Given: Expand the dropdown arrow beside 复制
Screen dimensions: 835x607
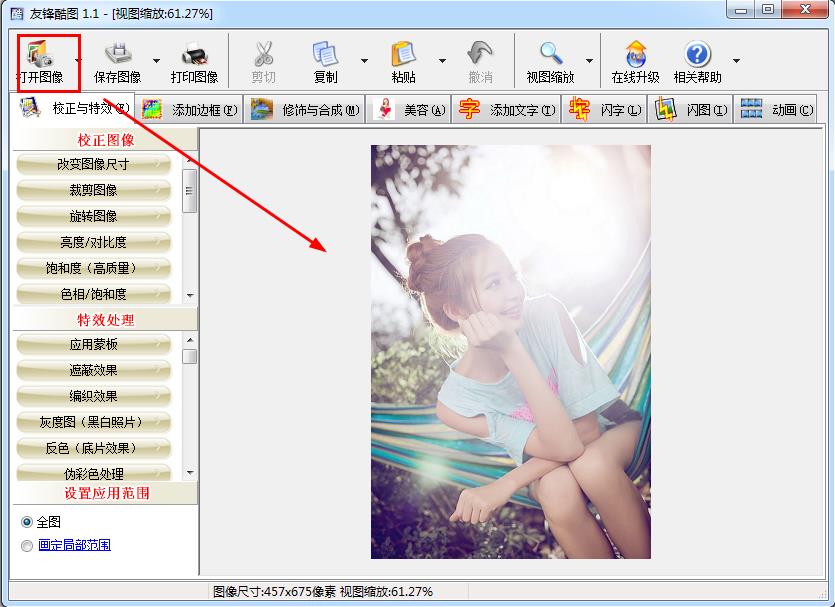Looking at the screenshot, I should [364, 61].
